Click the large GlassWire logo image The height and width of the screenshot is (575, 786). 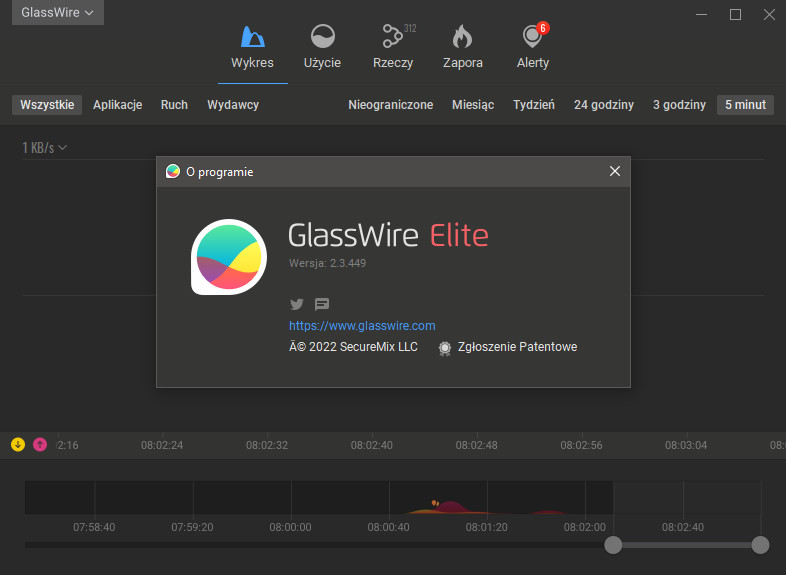(229, 257)
